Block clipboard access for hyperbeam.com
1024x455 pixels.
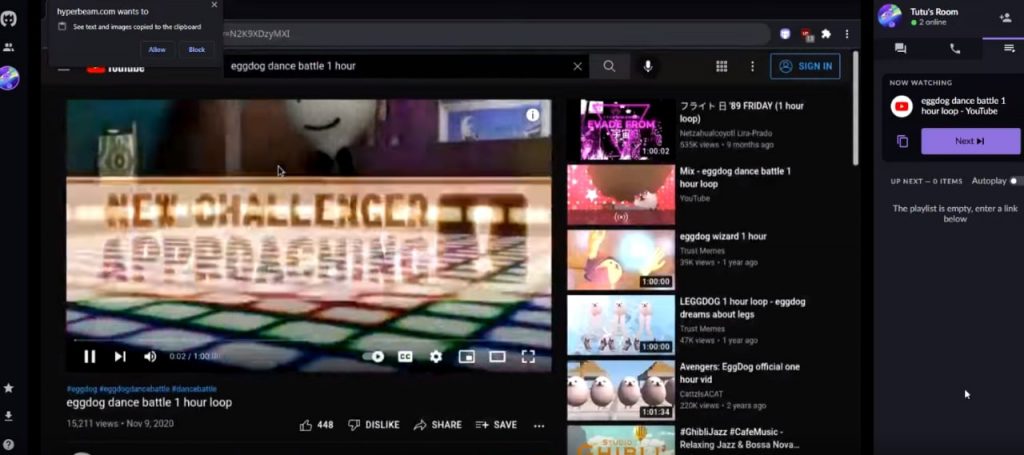pyautogui.click(x=197, y=50)
